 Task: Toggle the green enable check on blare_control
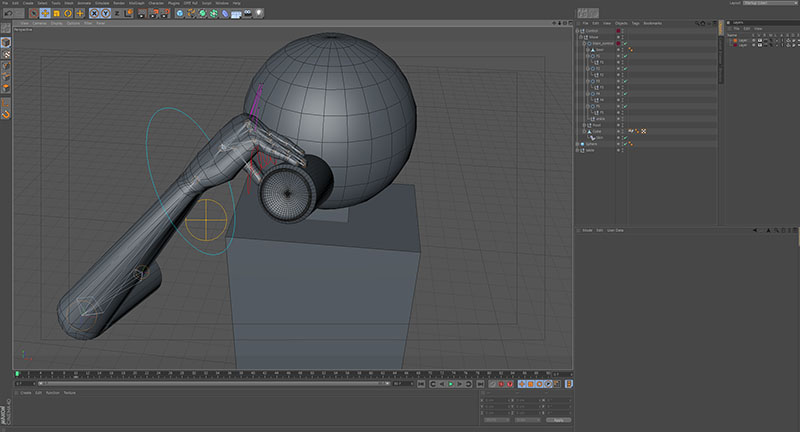tap(626, 43)
